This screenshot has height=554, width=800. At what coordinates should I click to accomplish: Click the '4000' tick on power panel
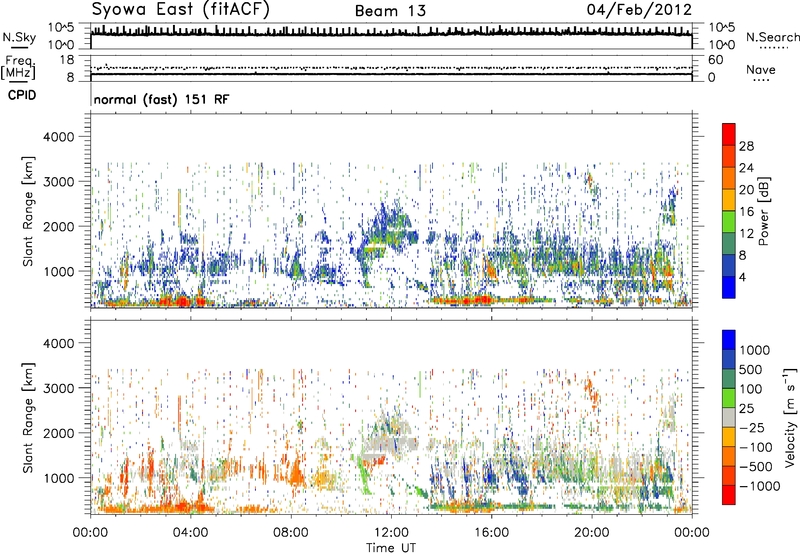[58, 137]
